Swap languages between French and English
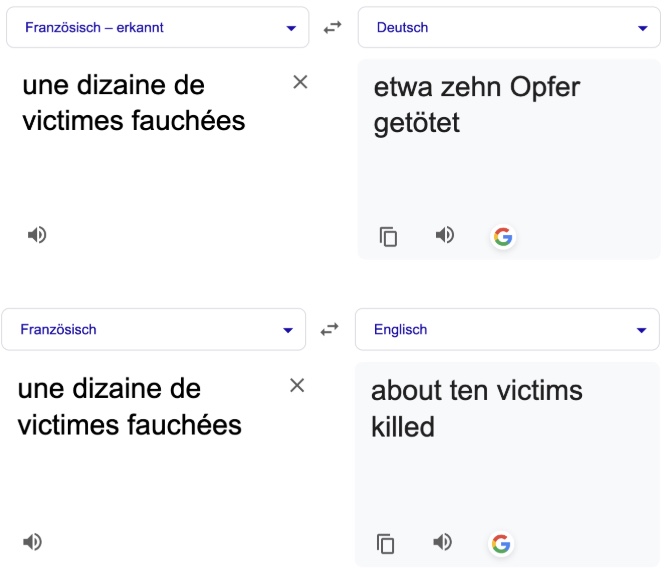Viewport: 672px width, 574px height. (x=329, y=329)
